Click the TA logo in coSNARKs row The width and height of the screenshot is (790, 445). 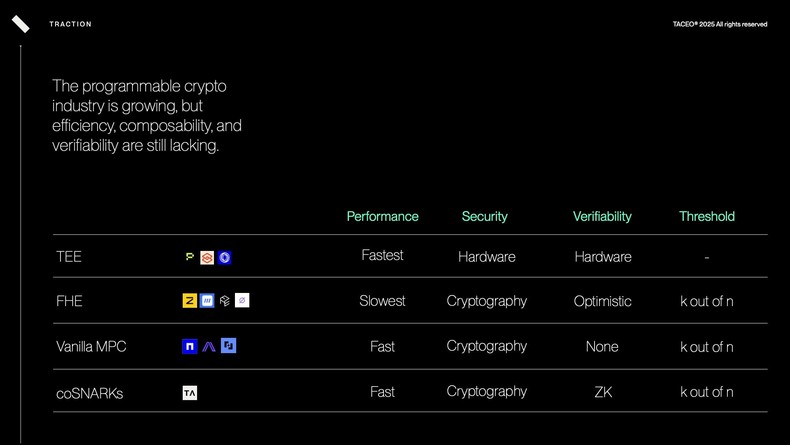point(190,393)
